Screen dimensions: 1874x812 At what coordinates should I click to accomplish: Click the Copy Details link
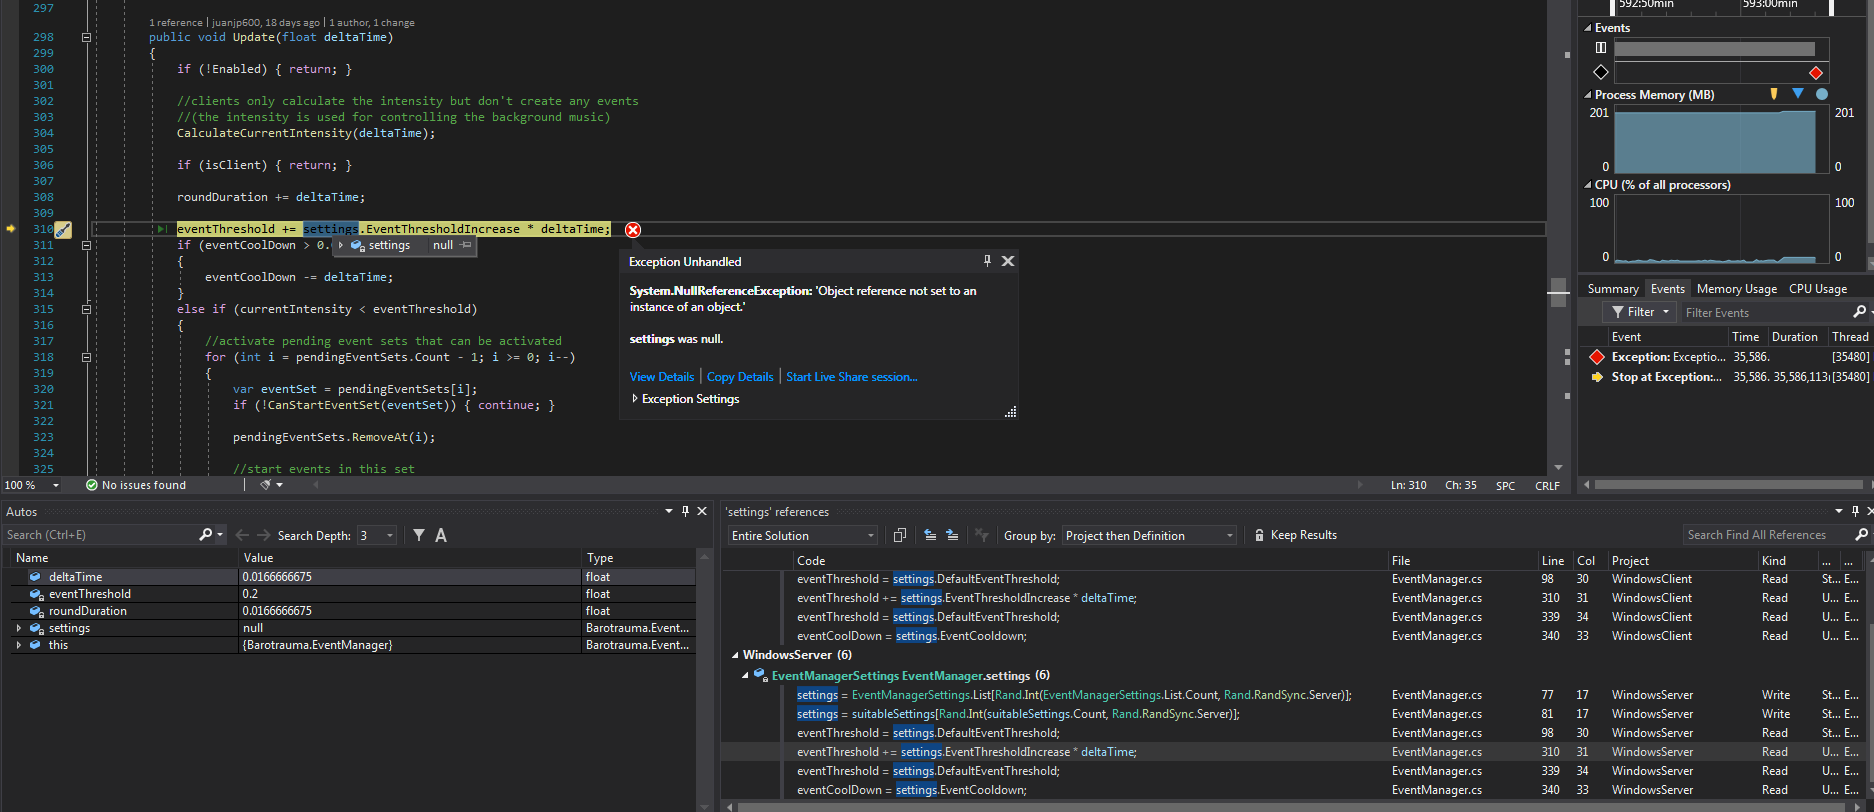click(x=740, y=377)
